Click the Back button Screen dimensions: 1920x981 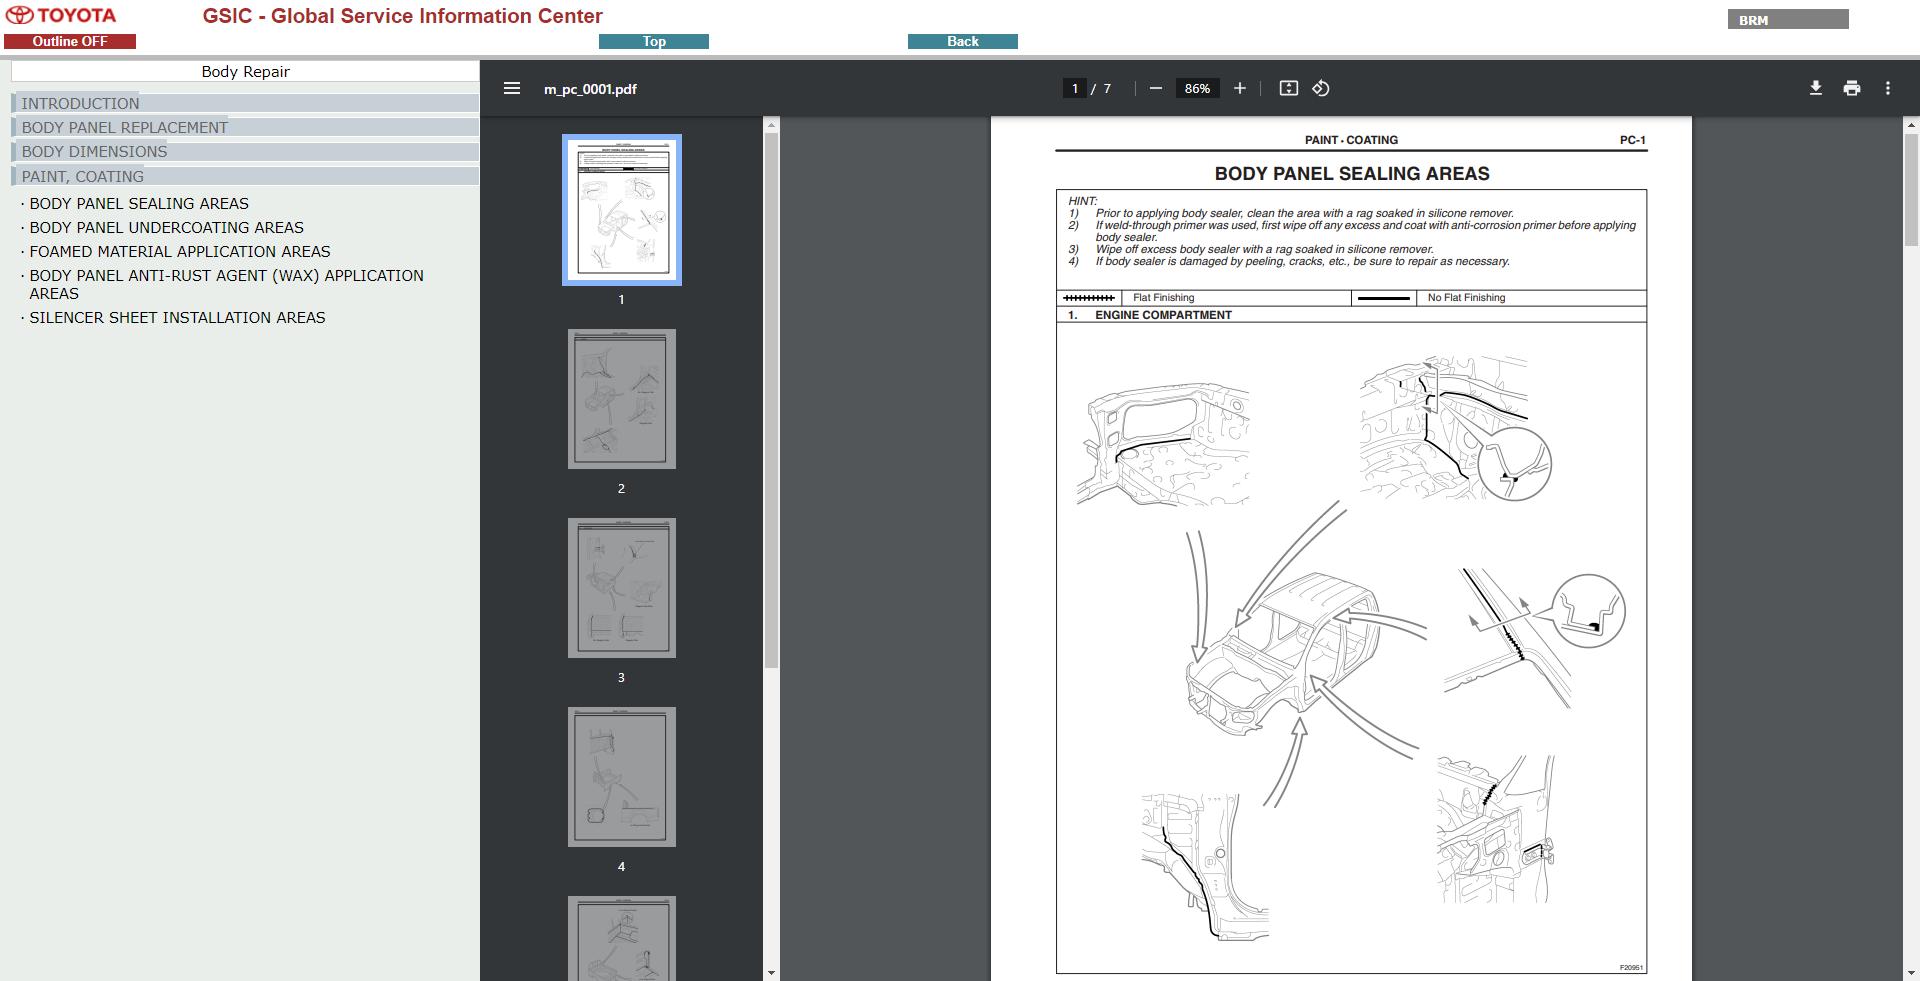click(963, 41)
